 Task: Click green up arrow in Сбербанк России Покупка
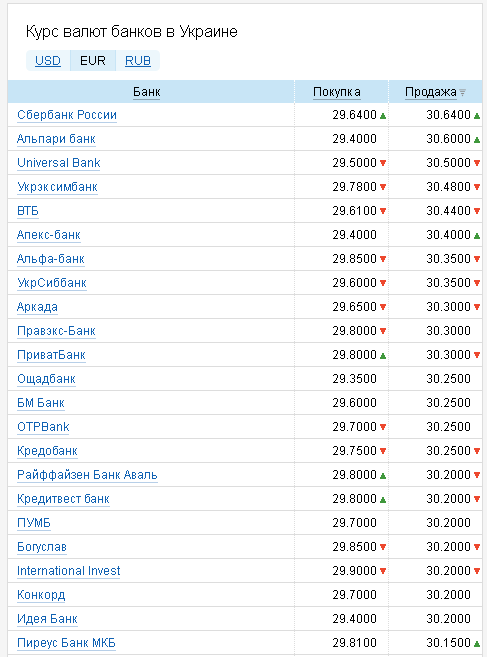[383, 116]
